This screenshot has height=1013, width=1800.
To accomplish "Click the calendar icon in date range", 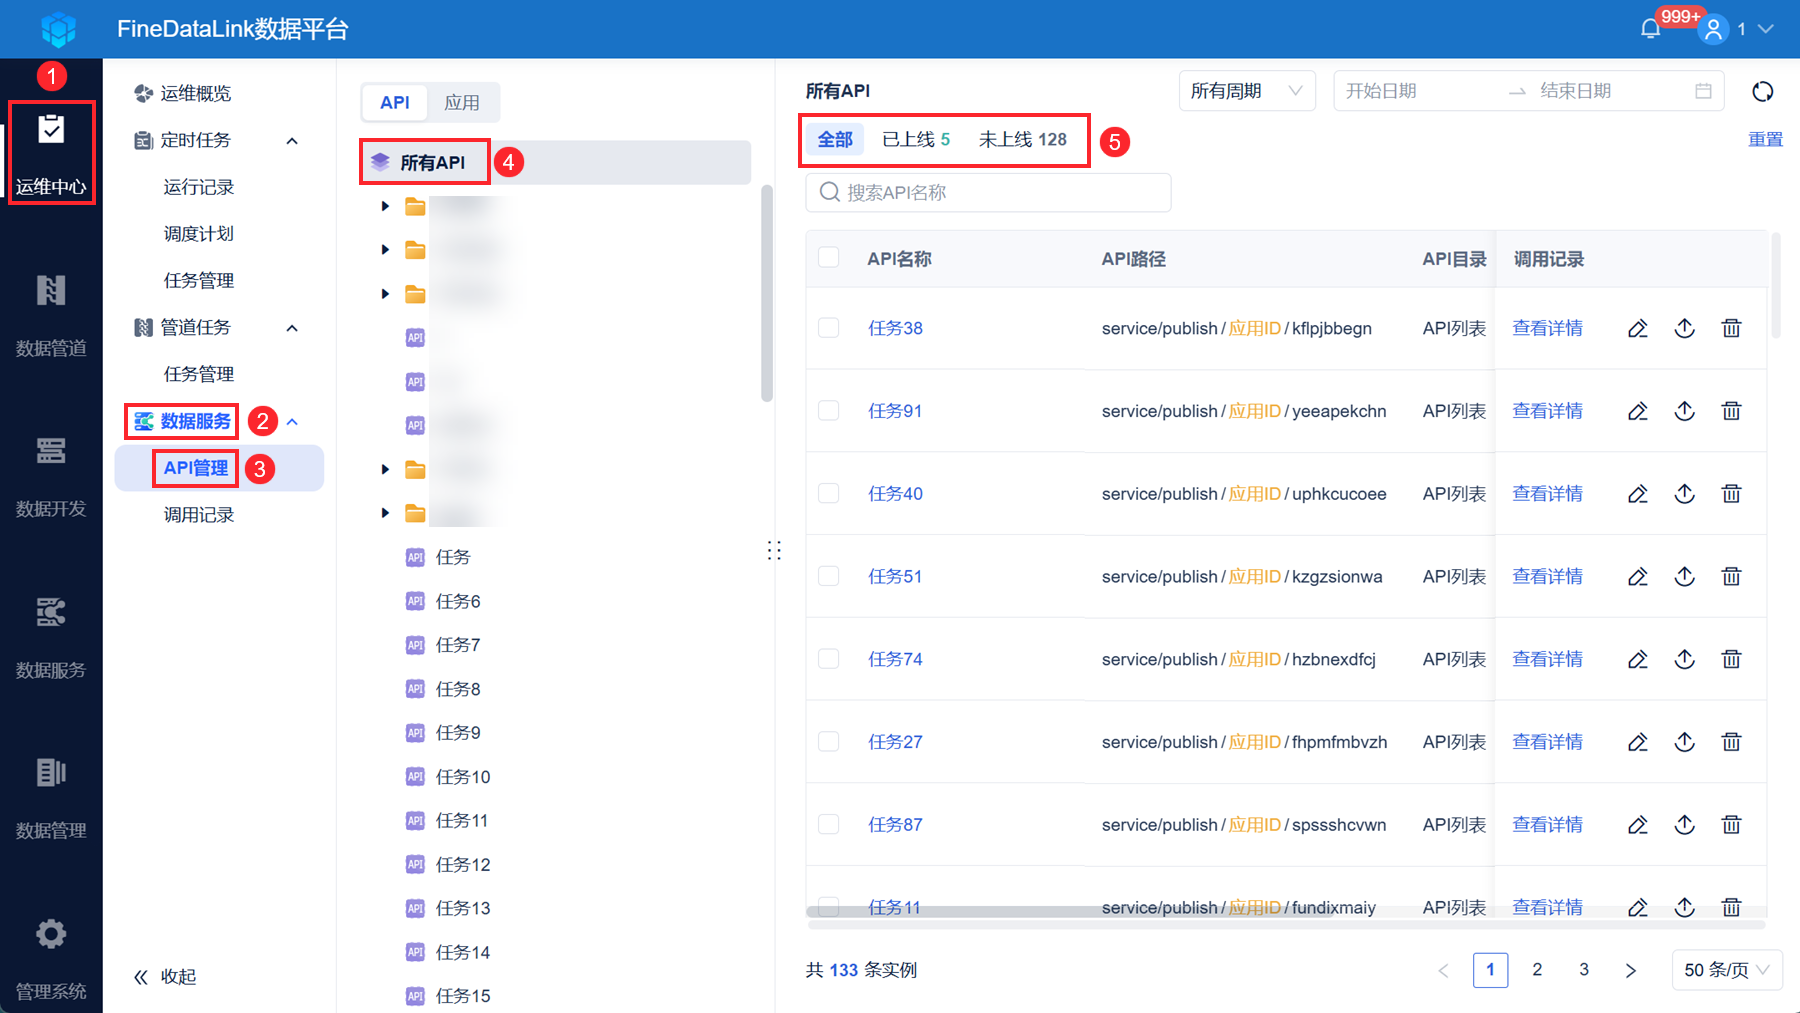I will (1704, 91).
